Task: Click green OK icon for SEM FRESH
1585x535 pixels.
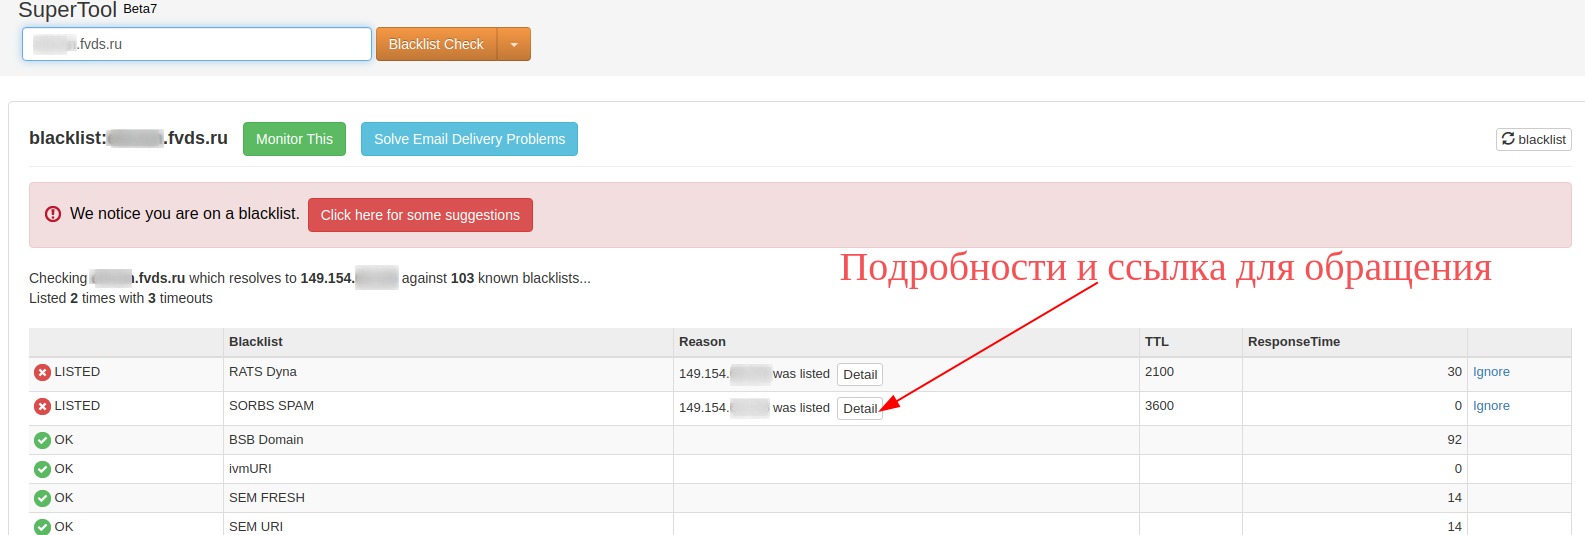Action: click(42, 499)
